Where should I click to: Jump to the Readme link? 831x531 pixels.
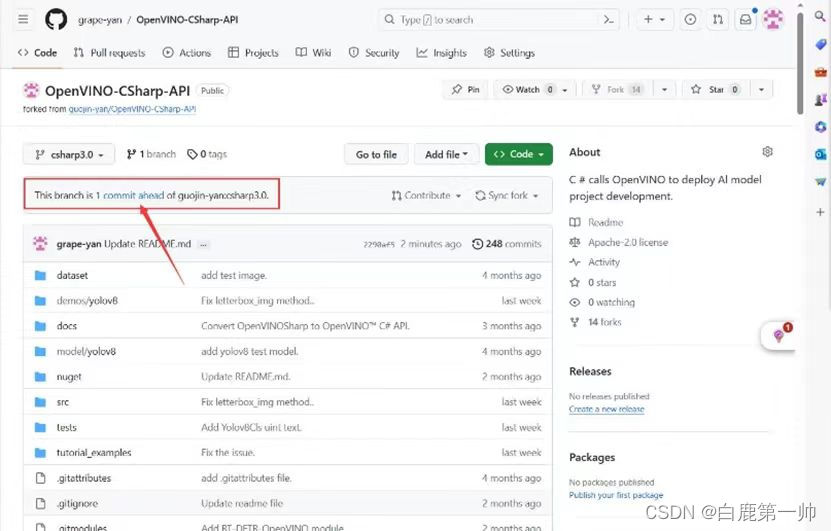[x=605, y=223]
